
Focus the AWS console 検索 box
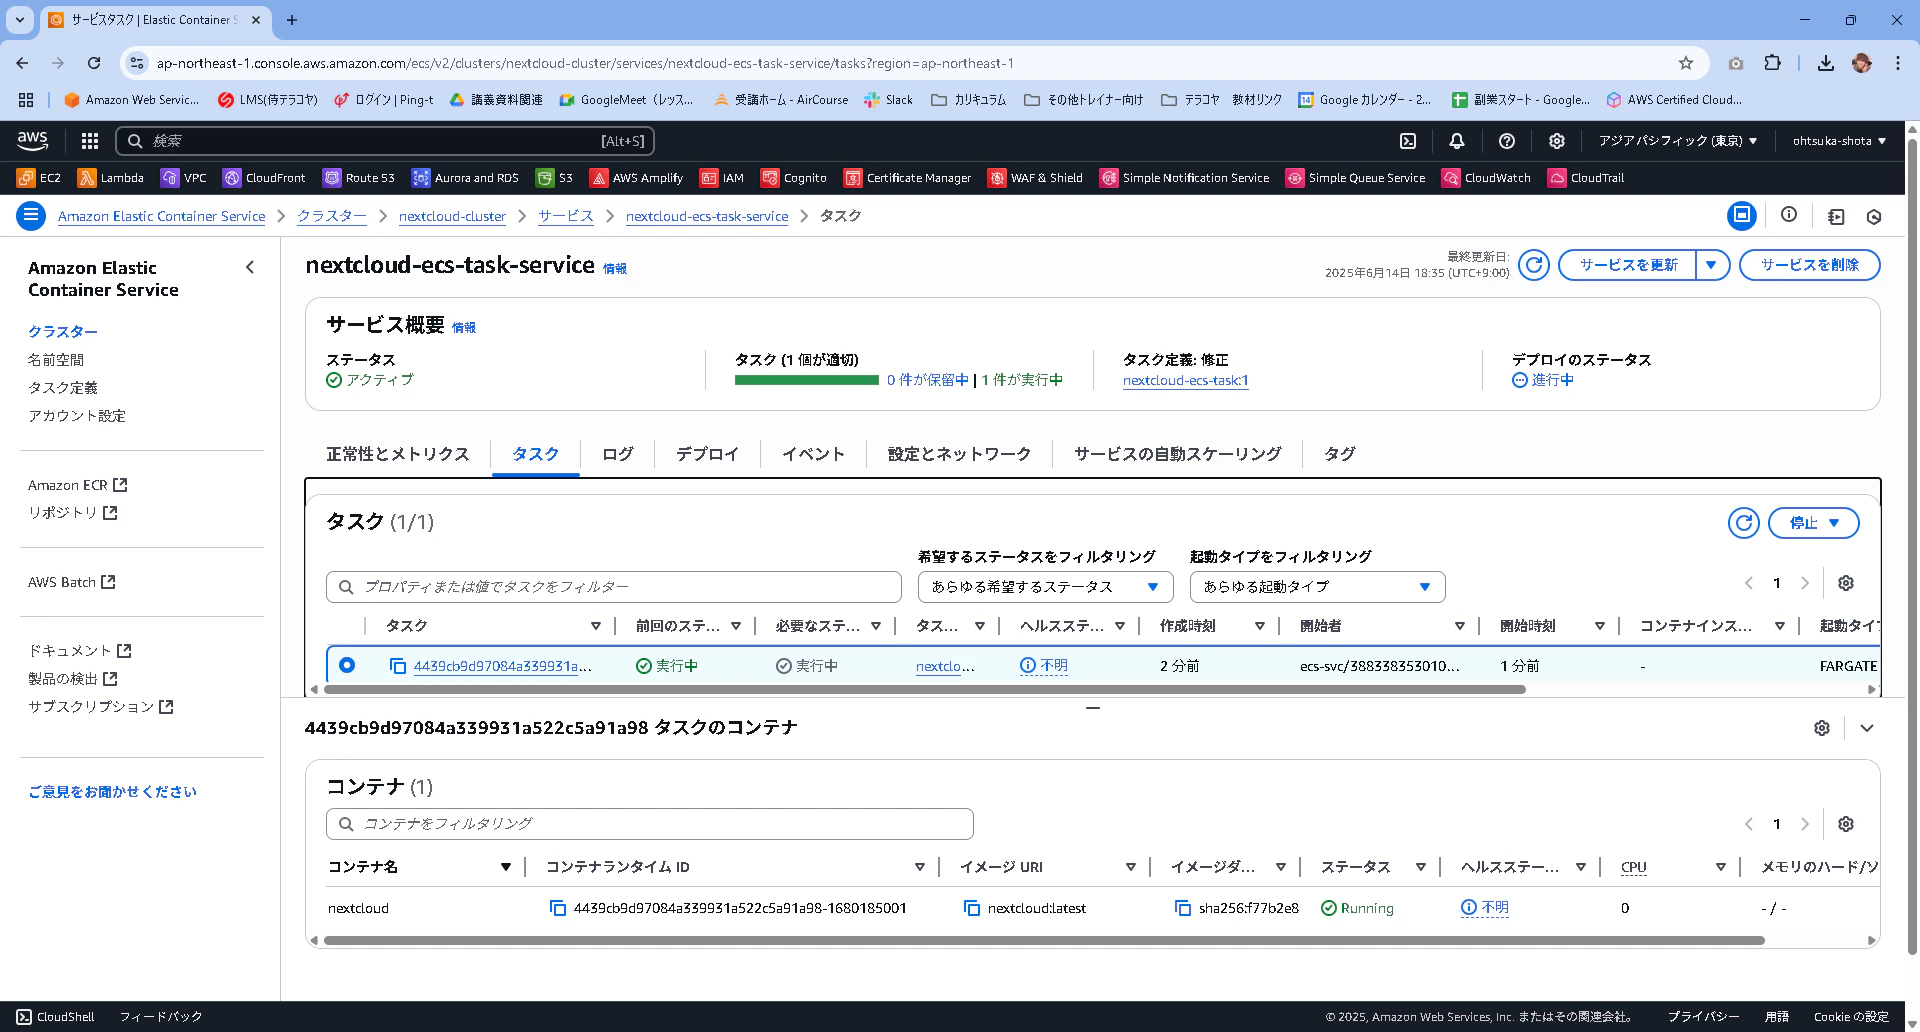(385, 141)
